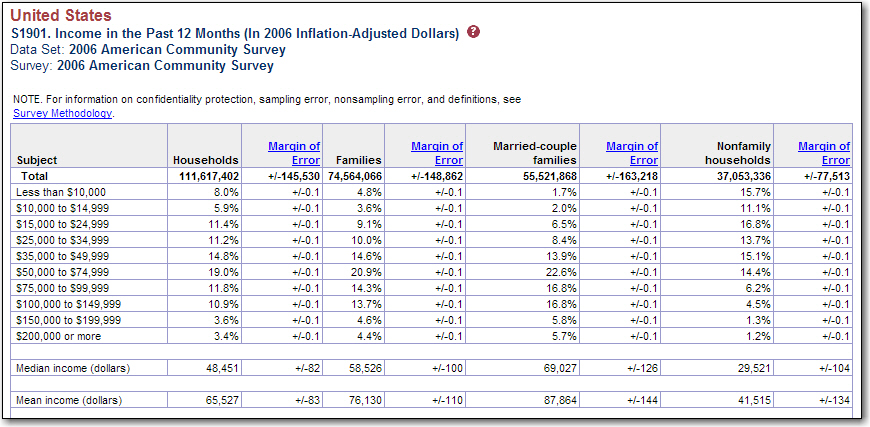Click the Less than $10,000 row label
Screen dimensions: 870x427
click(61, 191)
